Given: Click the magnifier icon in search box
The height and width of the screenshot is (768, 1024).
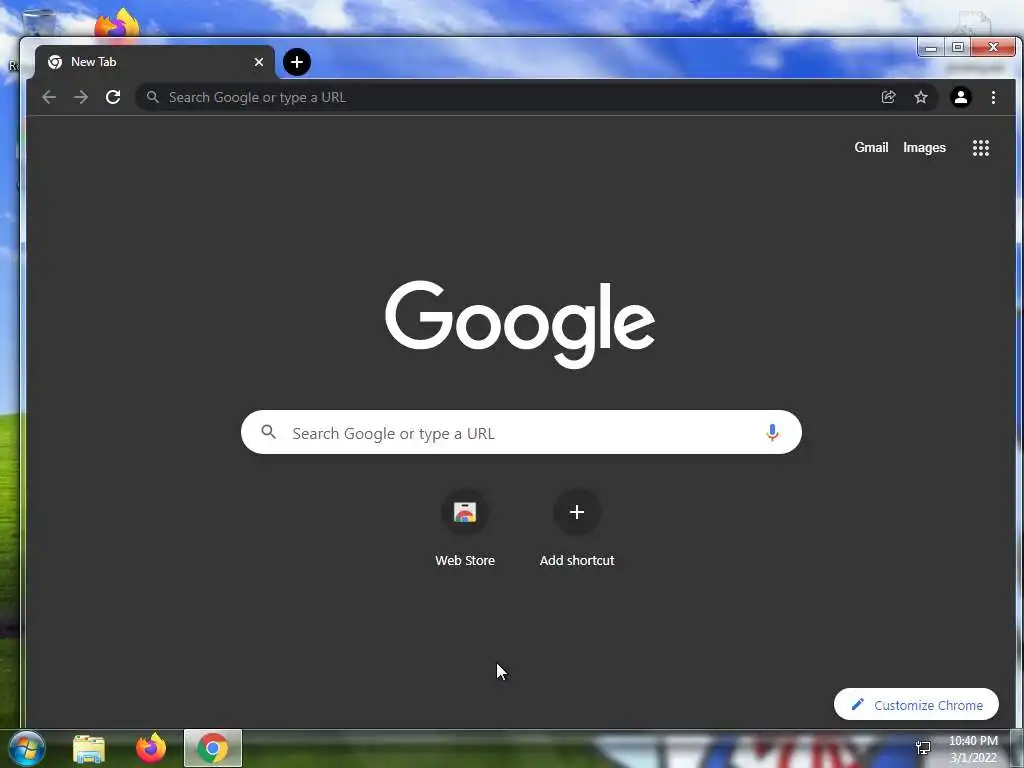Looking at the screenshot, I should tap(268, 432).
